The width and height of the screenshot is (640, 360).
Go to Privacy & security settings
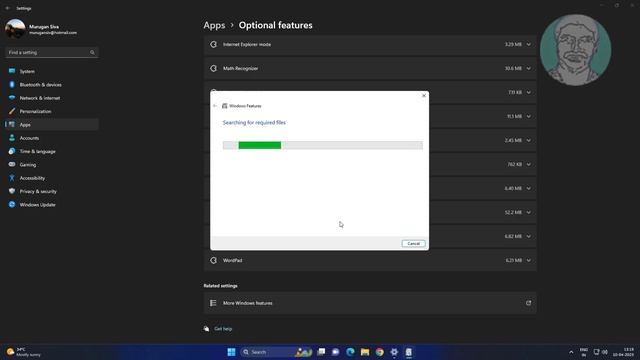(x=51, y=191)
